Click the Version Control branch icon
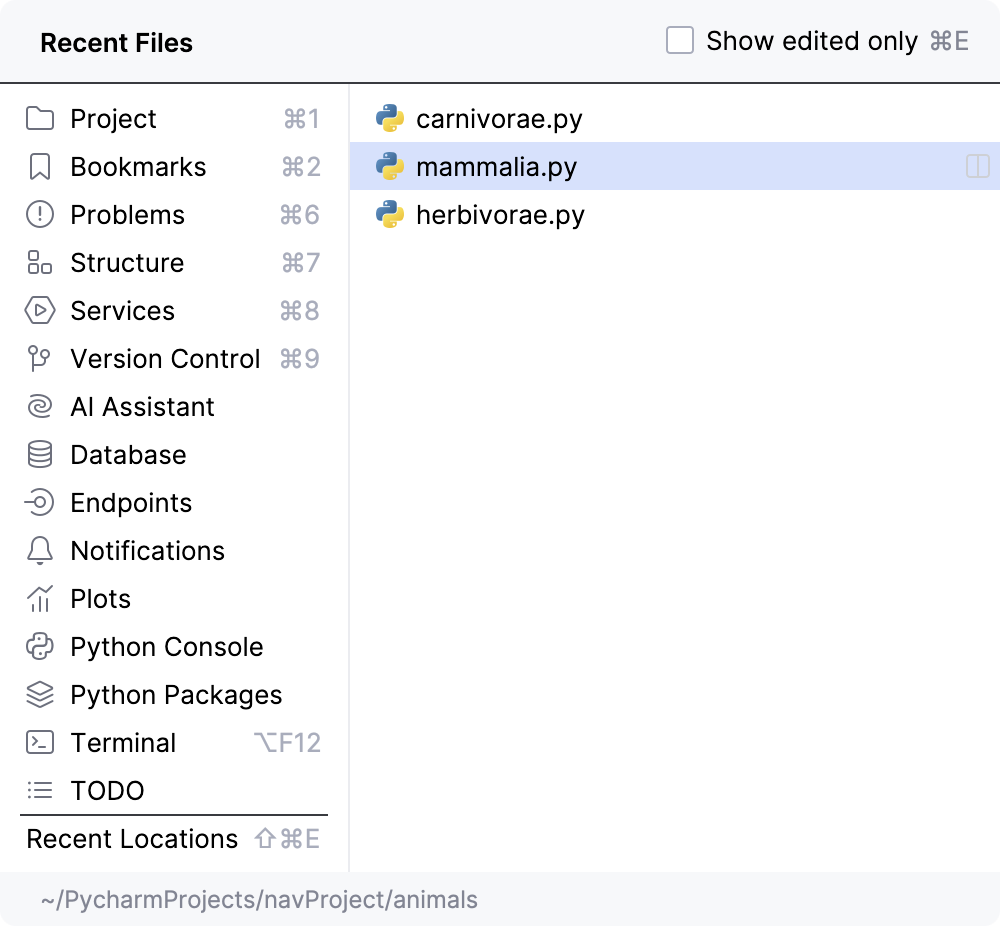The image size is (1000, 926). click(39, 359)
